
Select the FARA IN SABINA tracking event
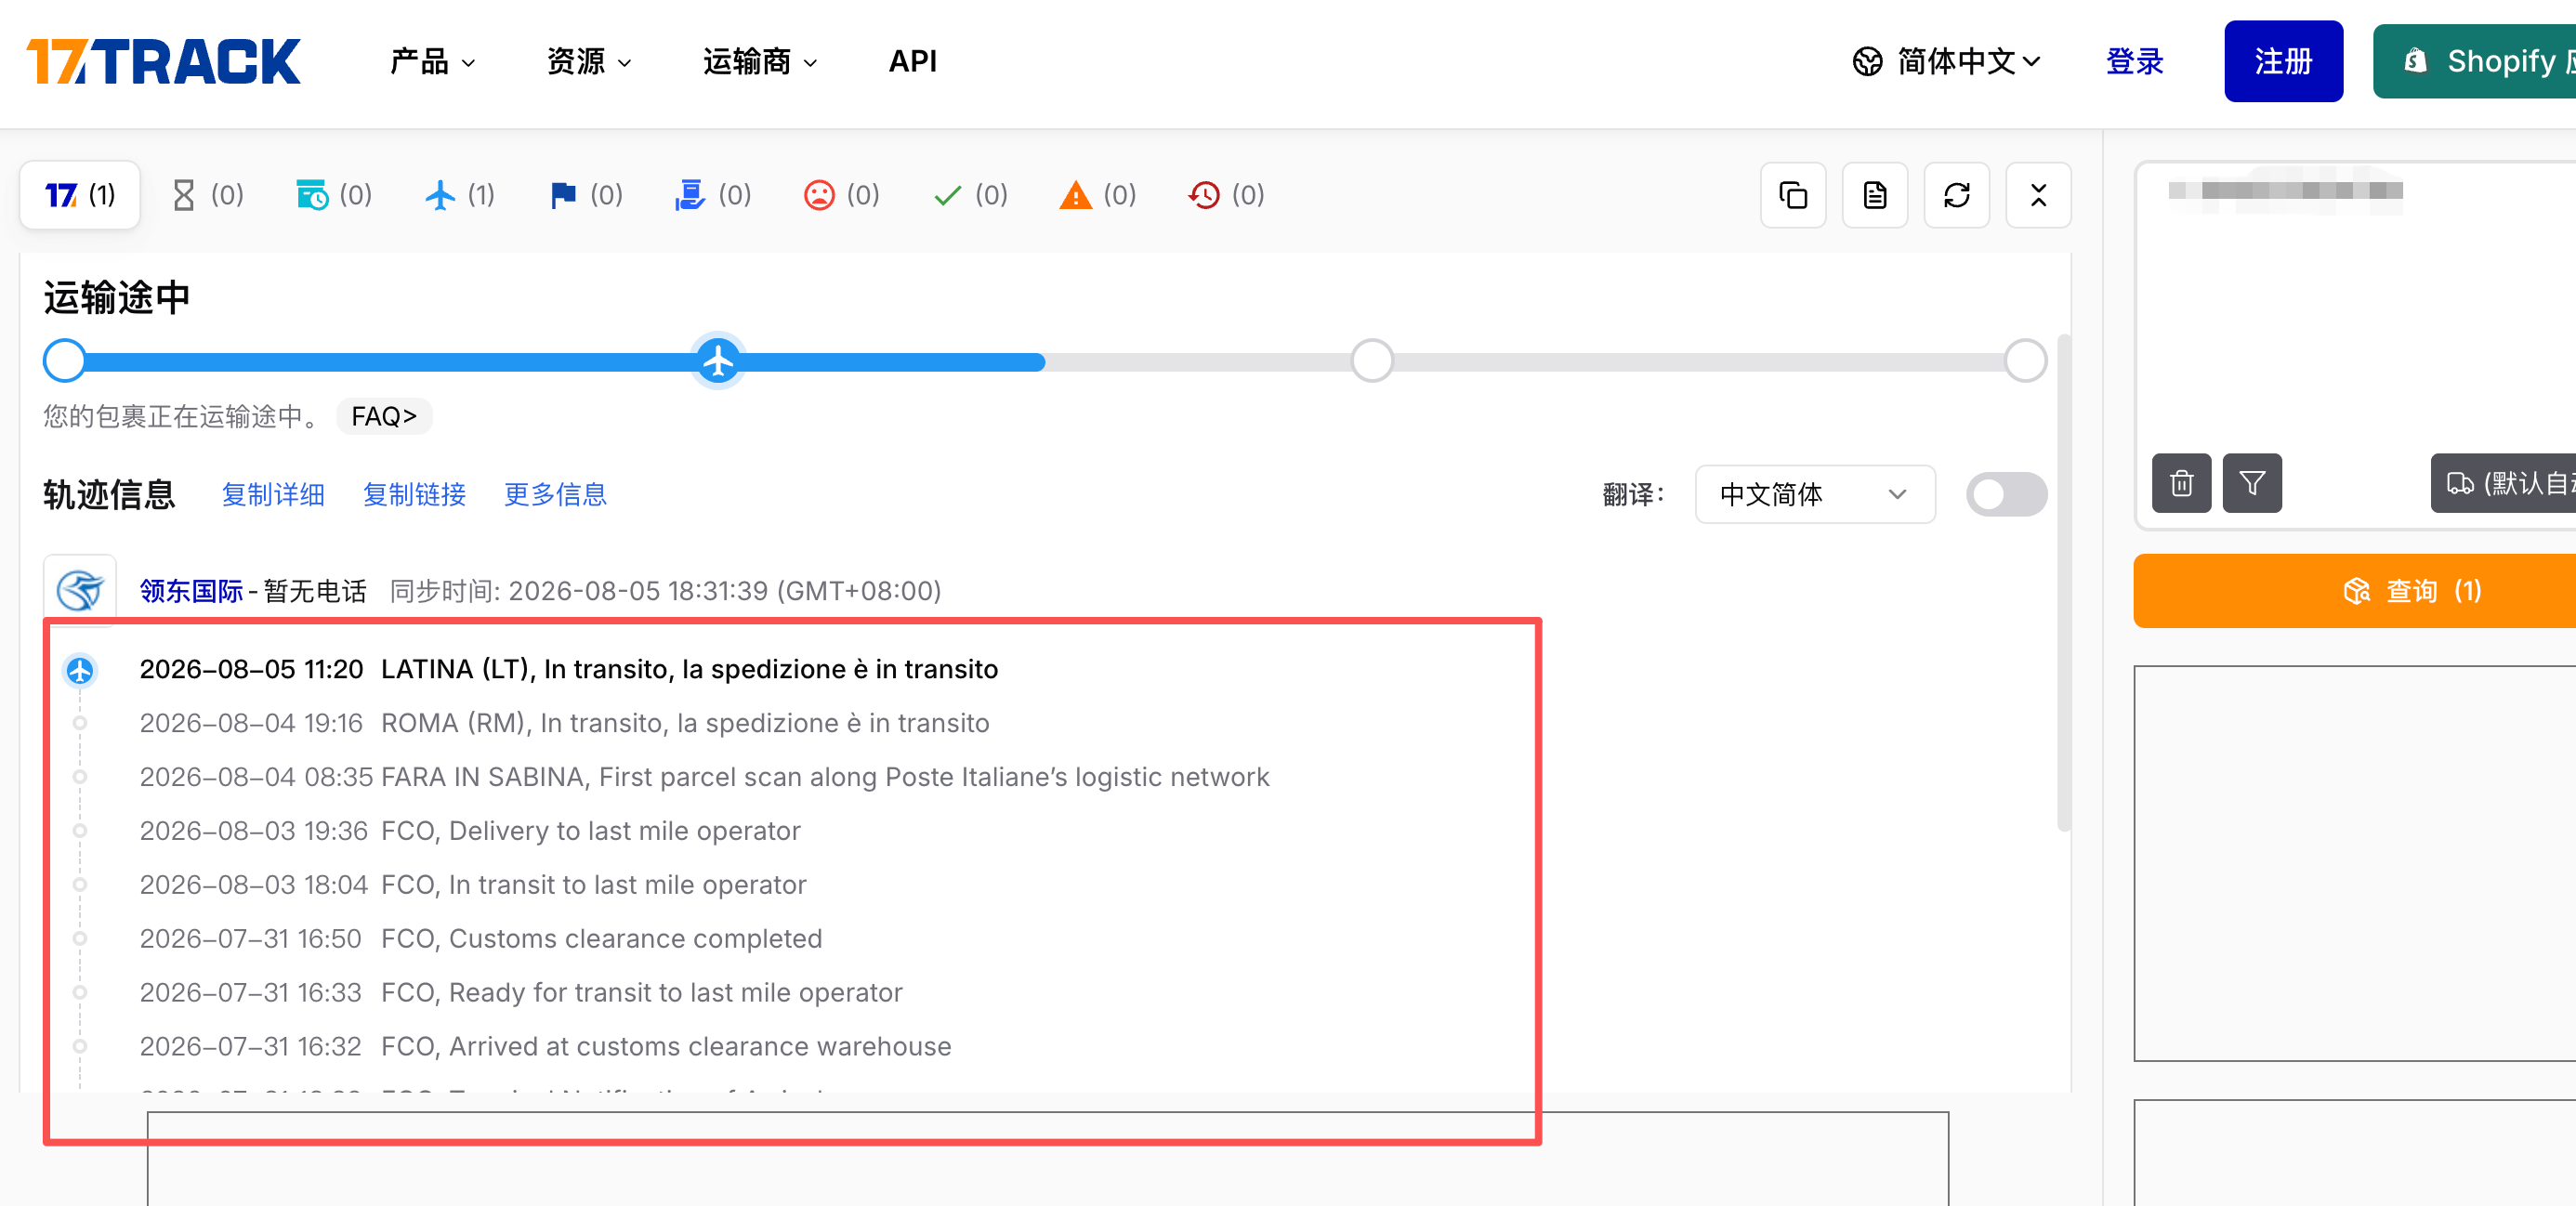point(705,777)
